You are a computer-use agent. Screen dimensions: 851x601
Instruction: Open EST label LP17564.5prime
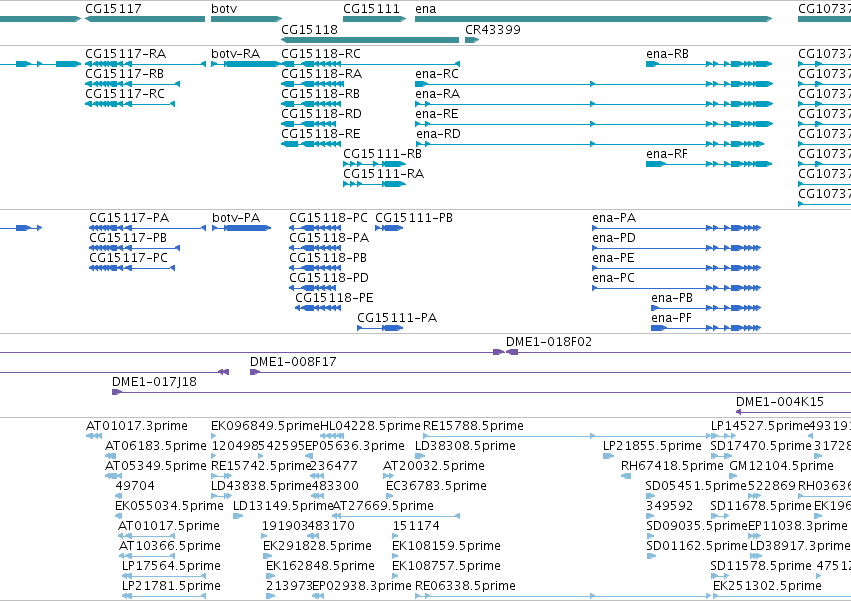[171, 567]
